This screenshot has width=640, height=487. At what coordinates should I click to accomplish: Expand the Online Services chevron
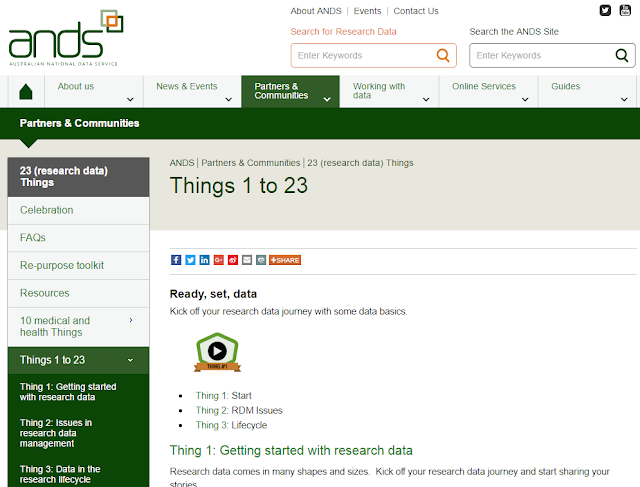(x=525, y=99)
